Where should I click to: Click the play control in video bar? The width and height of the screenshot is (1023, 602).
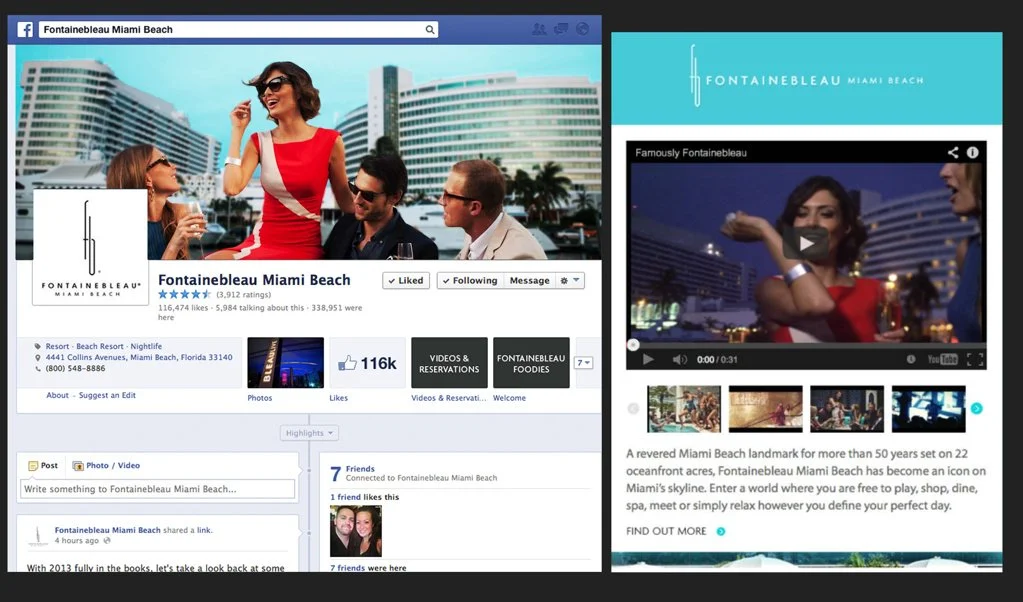click(648, 359)
